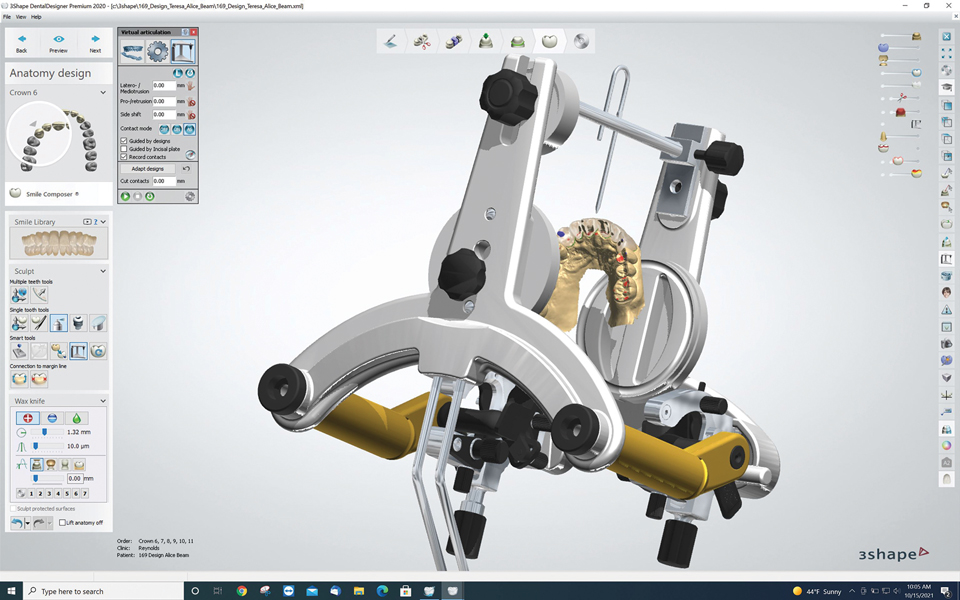Click the Next step button
This screenshot has width=960, height=600.
95,43
